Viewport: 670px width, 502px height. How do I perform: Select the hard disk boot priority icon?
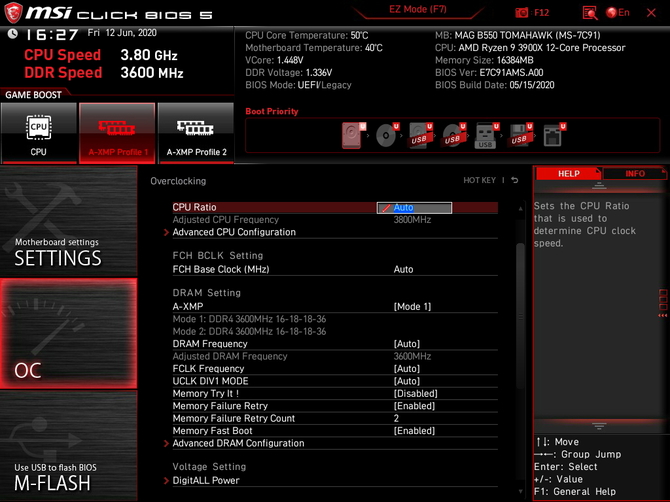click(x=354, y=135)
